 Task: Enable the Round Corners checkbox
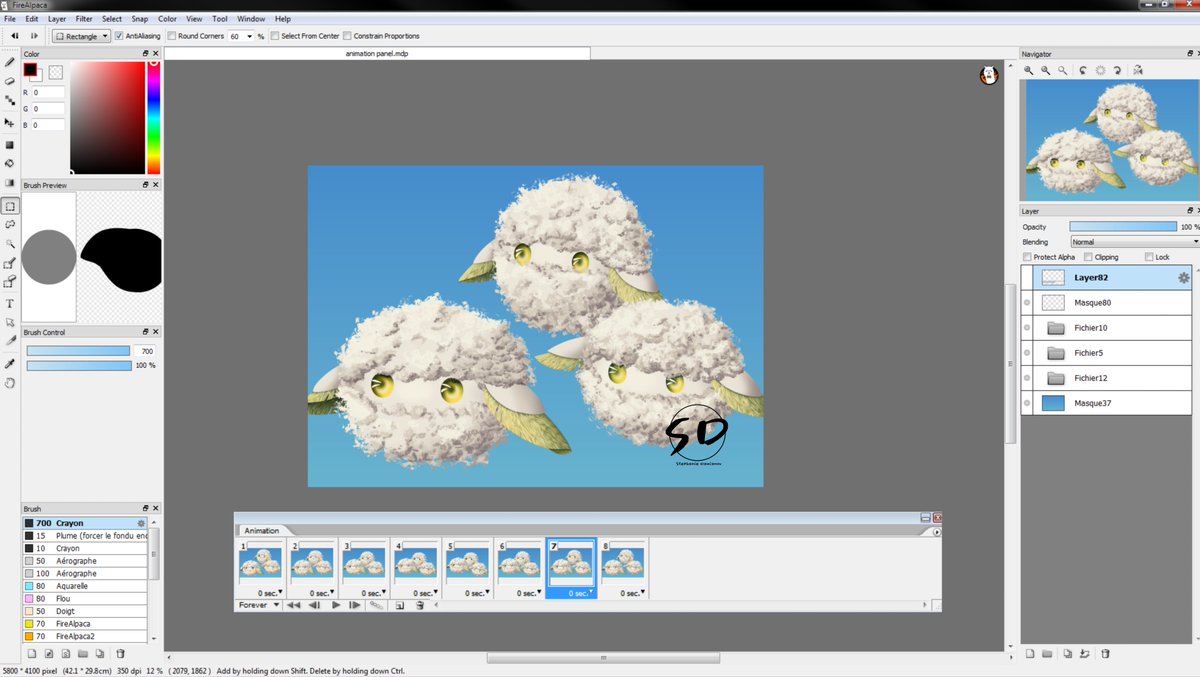(x=171, y=36)
